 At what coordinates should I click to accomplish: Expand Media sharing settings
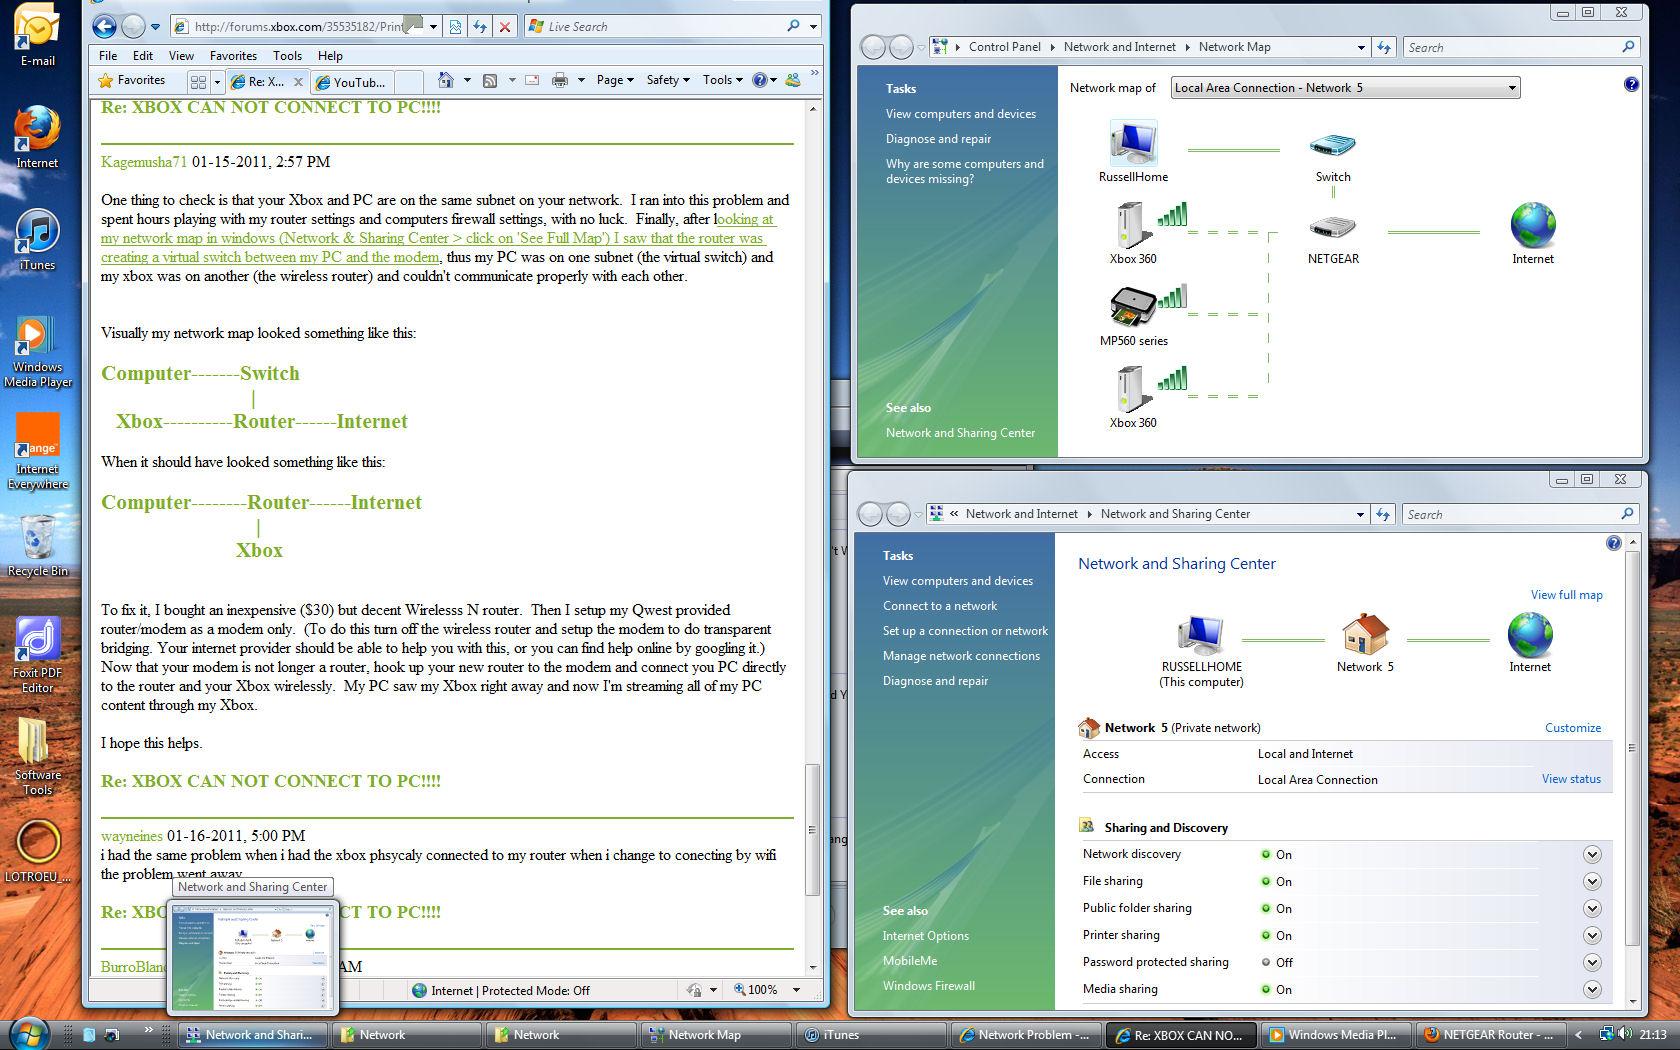[1592, 989]
